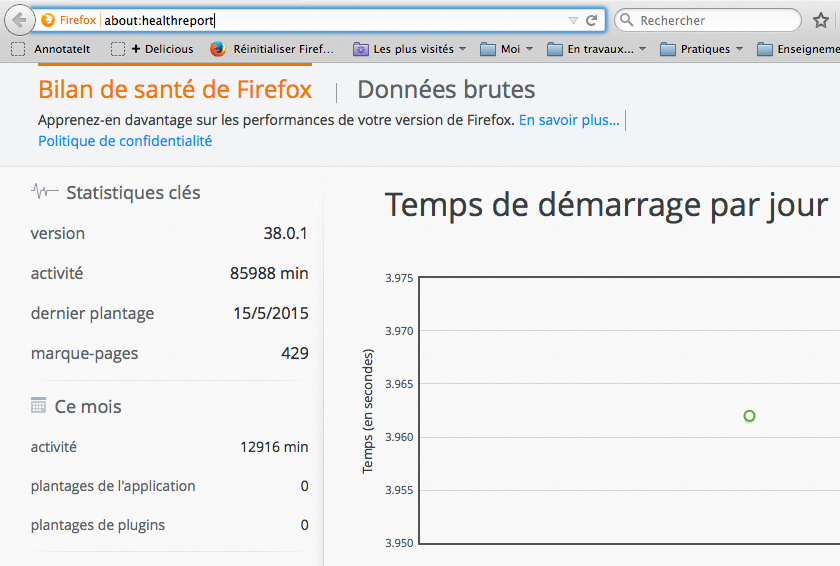Click the En travaux... folder icon
The height and width of the screenshot is (566, 840).
point(554,50)
